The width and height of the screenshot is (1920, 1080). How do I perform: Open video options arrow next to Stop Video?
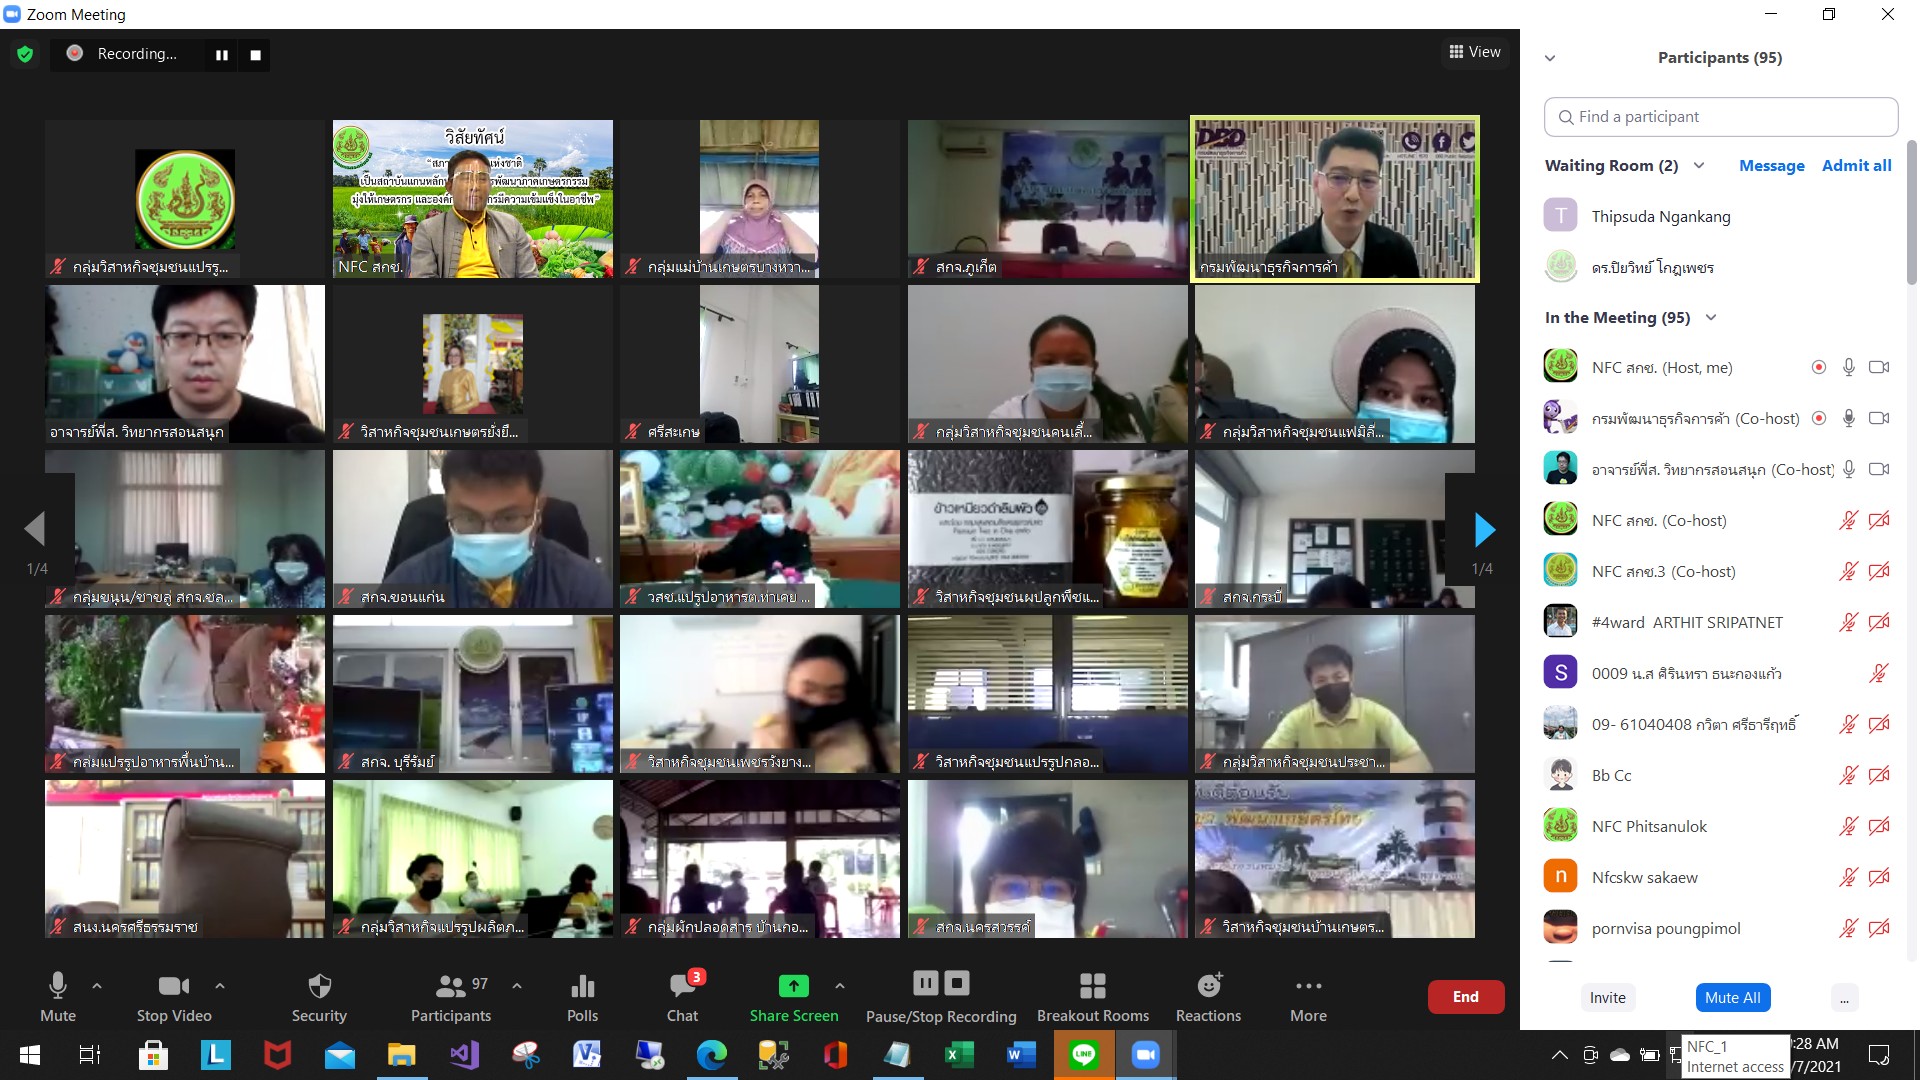click(220, 986)
